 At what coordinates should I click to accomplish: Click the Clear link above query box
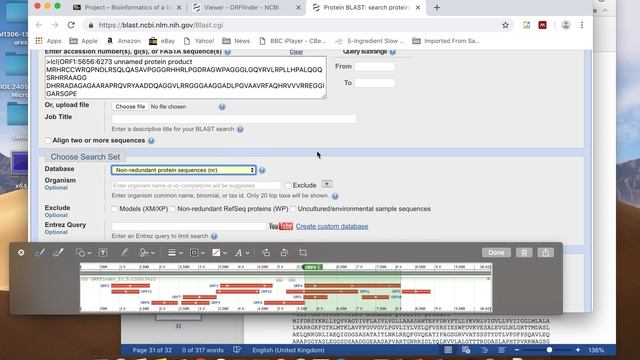pyautogui.click(x=296, y=52)
